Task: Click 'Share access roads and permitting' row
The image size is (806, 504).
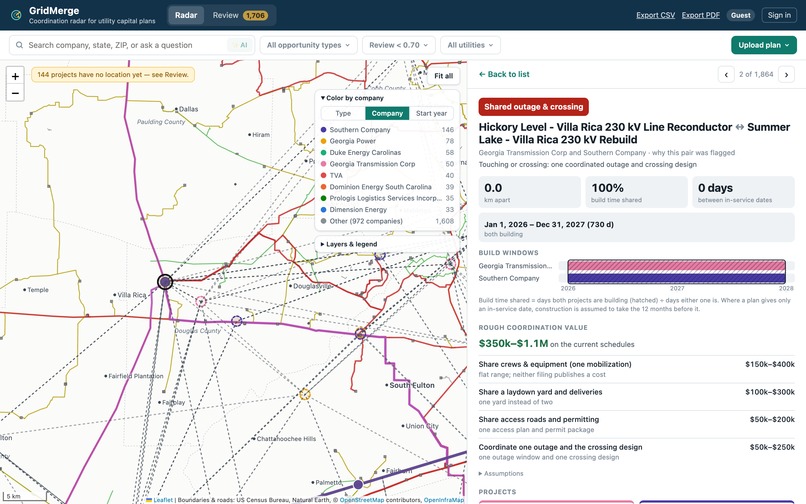Action: (x=636, y=424)
